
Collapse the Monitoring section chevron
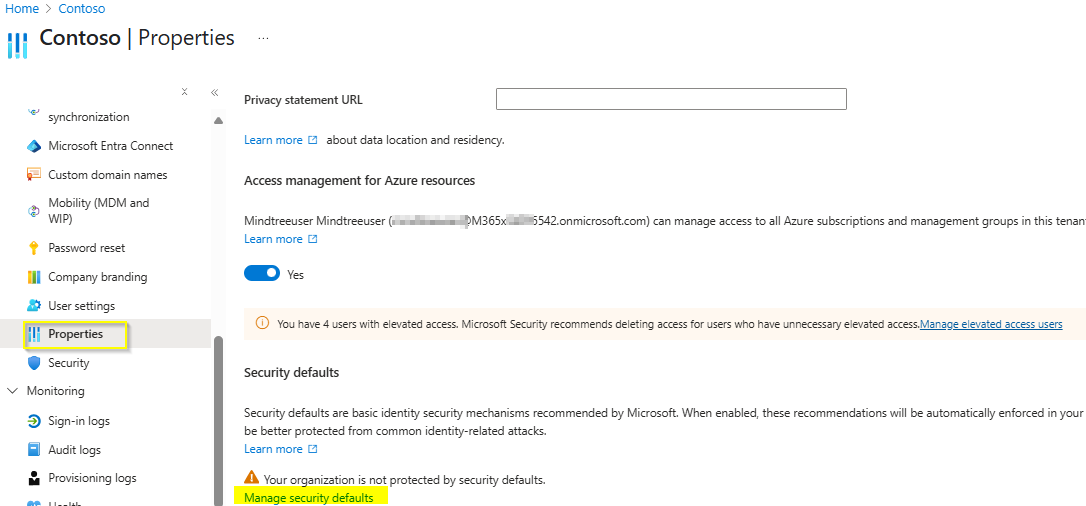12,391
